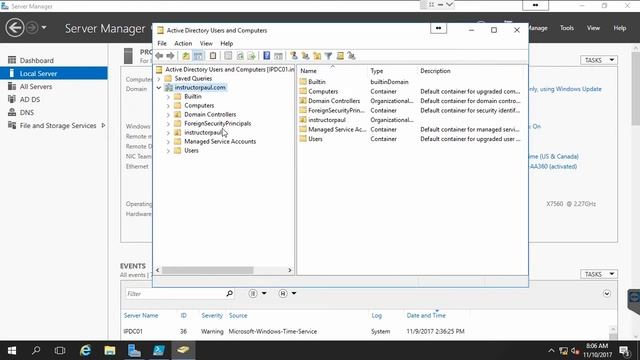Image resolution: width=640 pixels, height=360 pixels.
Task: Open PowerShell from taskbar
Action: pyautogui.click(x=158, y=350)
